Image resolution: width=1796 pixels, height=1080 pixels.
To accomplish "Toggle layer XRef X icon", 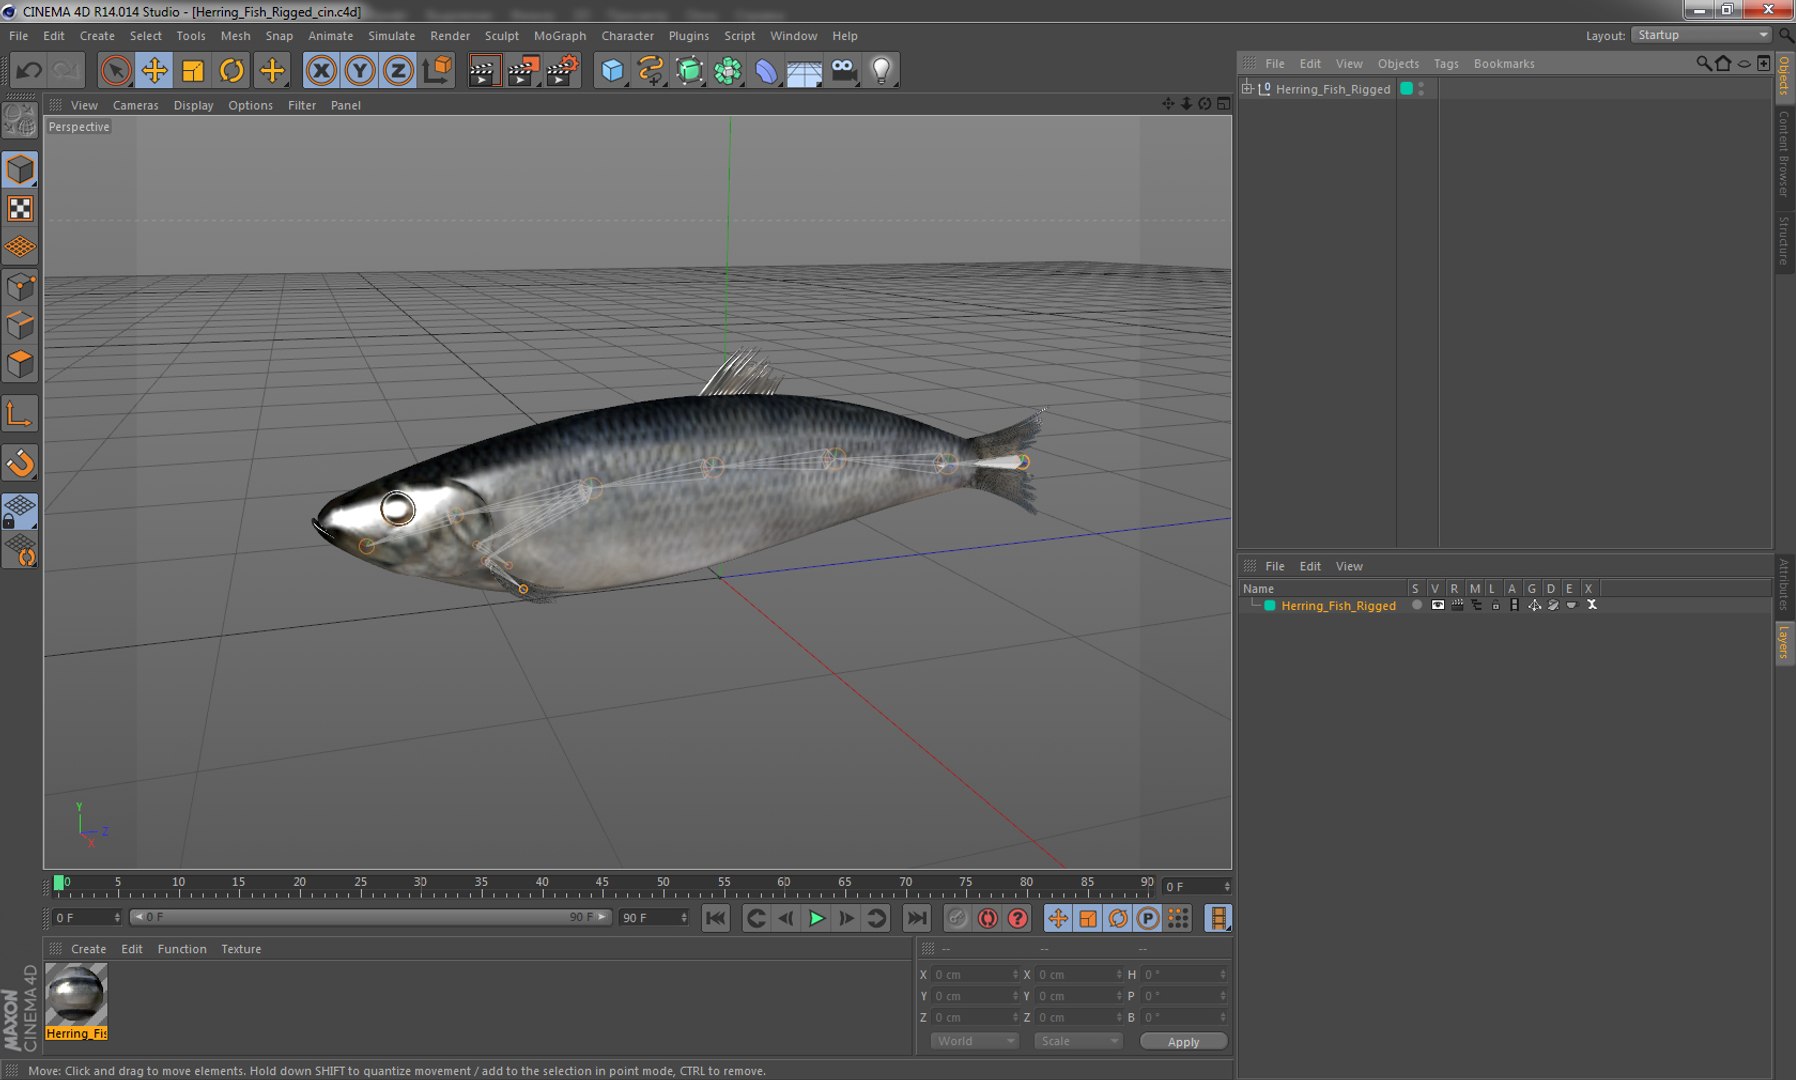I will click(1591, 605).
